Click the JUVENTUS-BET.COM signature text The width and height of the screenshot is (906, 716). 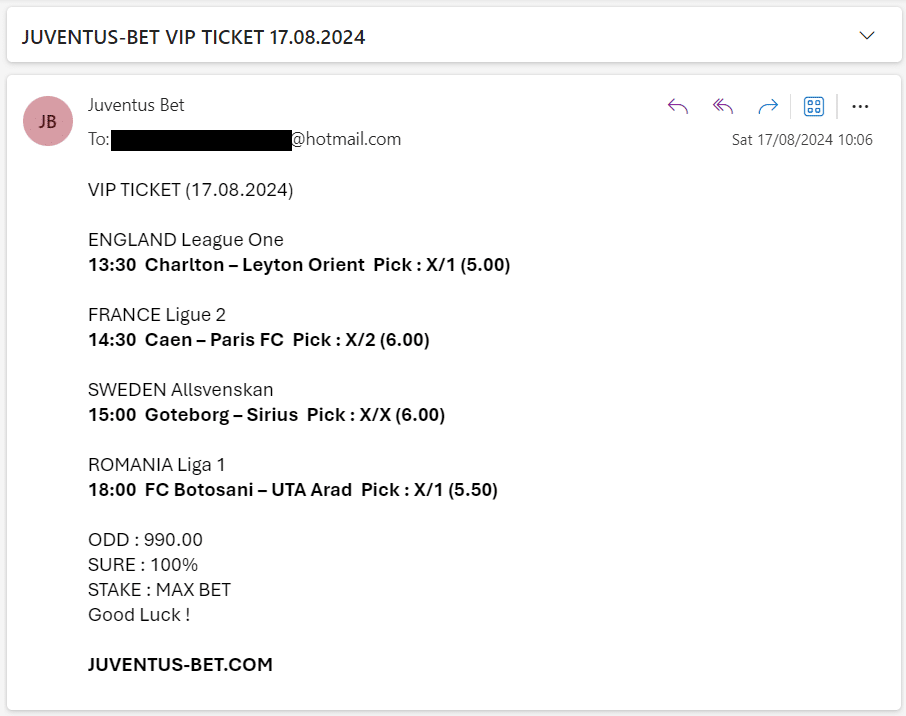[x=180, y=665]
